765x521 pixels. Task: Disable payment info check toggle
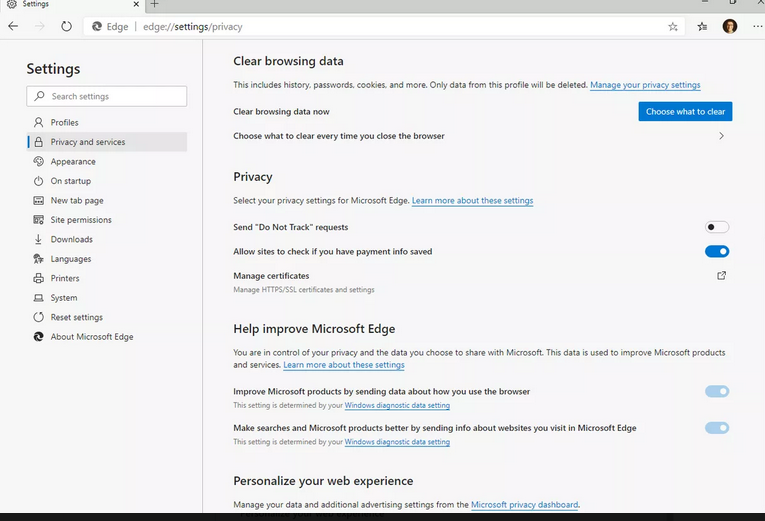(717, 251)
